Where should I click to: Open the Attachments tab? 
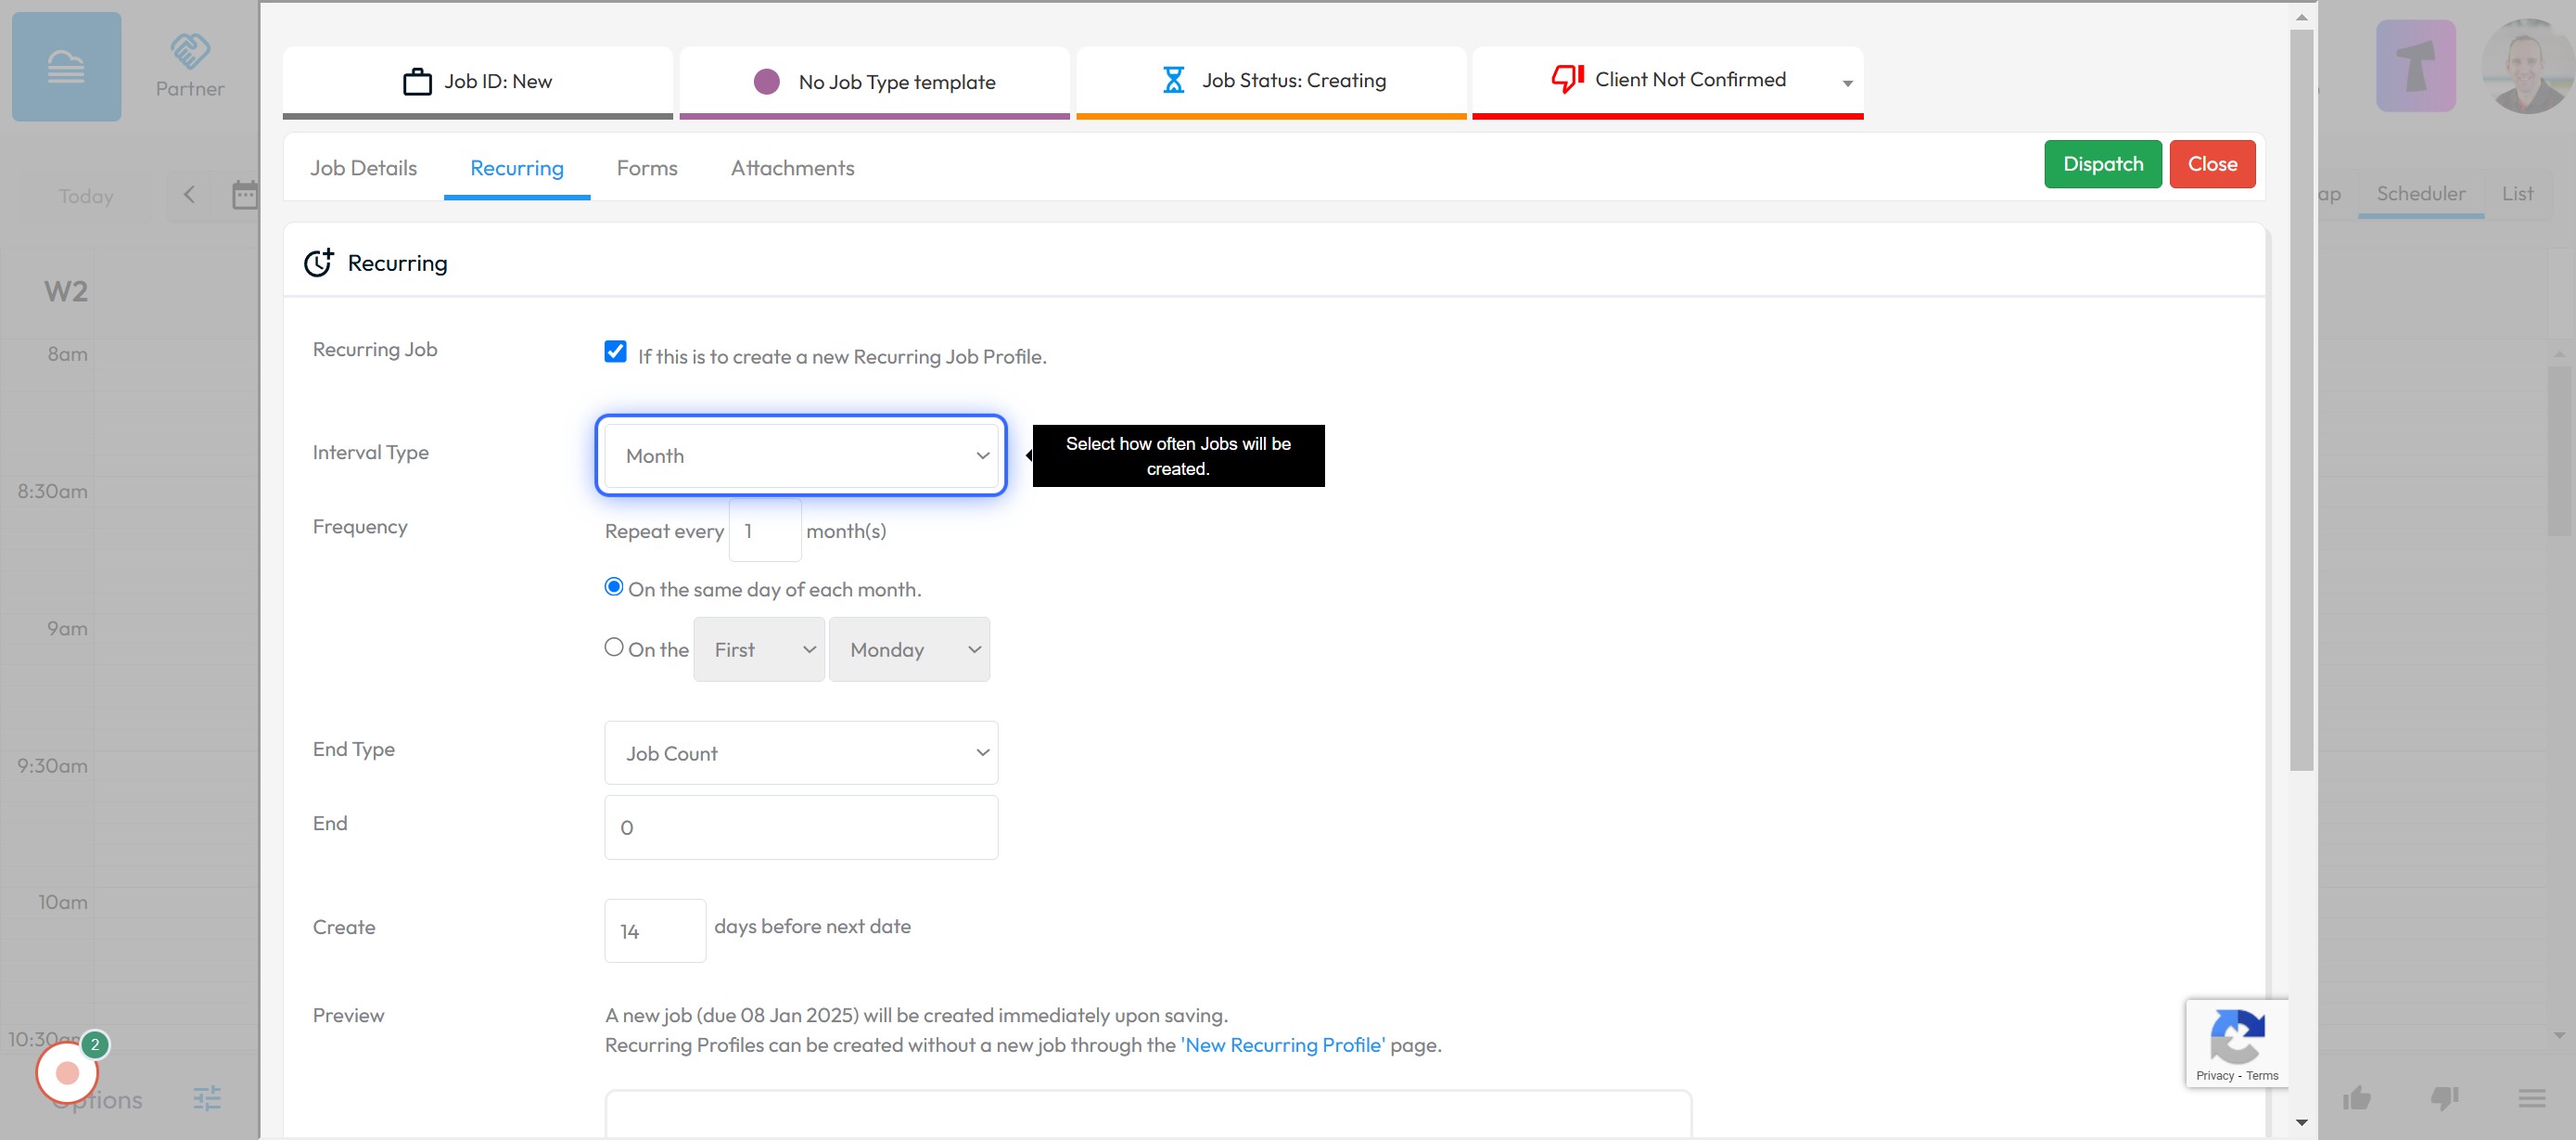click(792, 168)
